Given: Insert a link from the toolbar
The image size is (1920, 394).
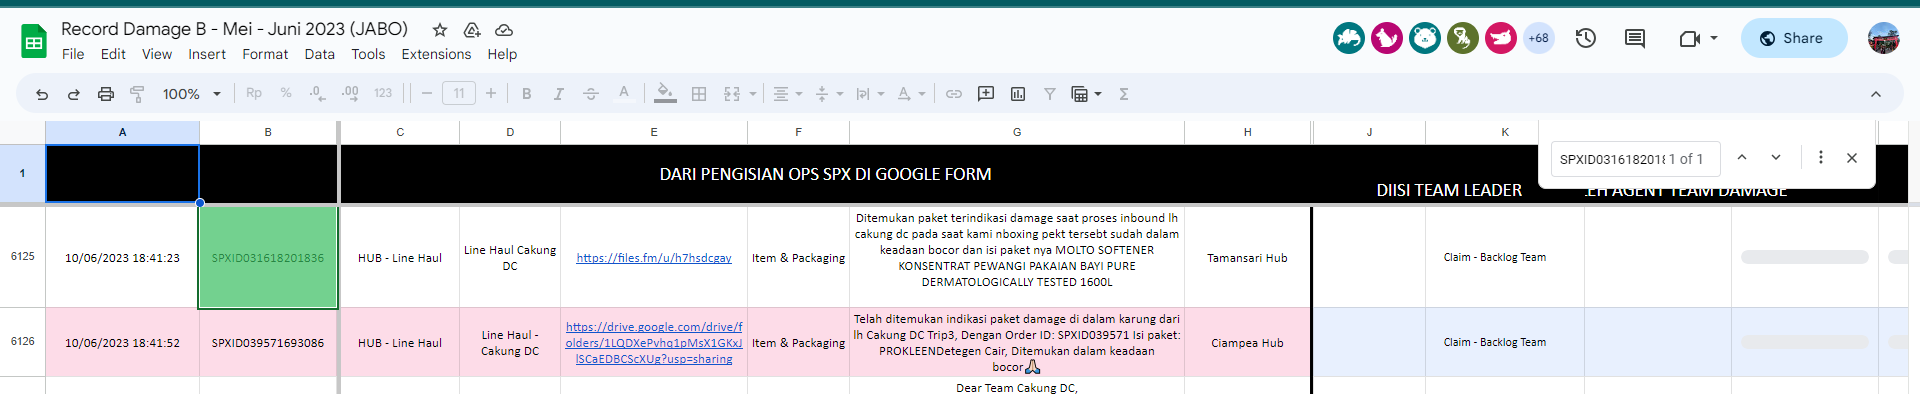Looking at the screenshot, I should [x=954, y=94].
